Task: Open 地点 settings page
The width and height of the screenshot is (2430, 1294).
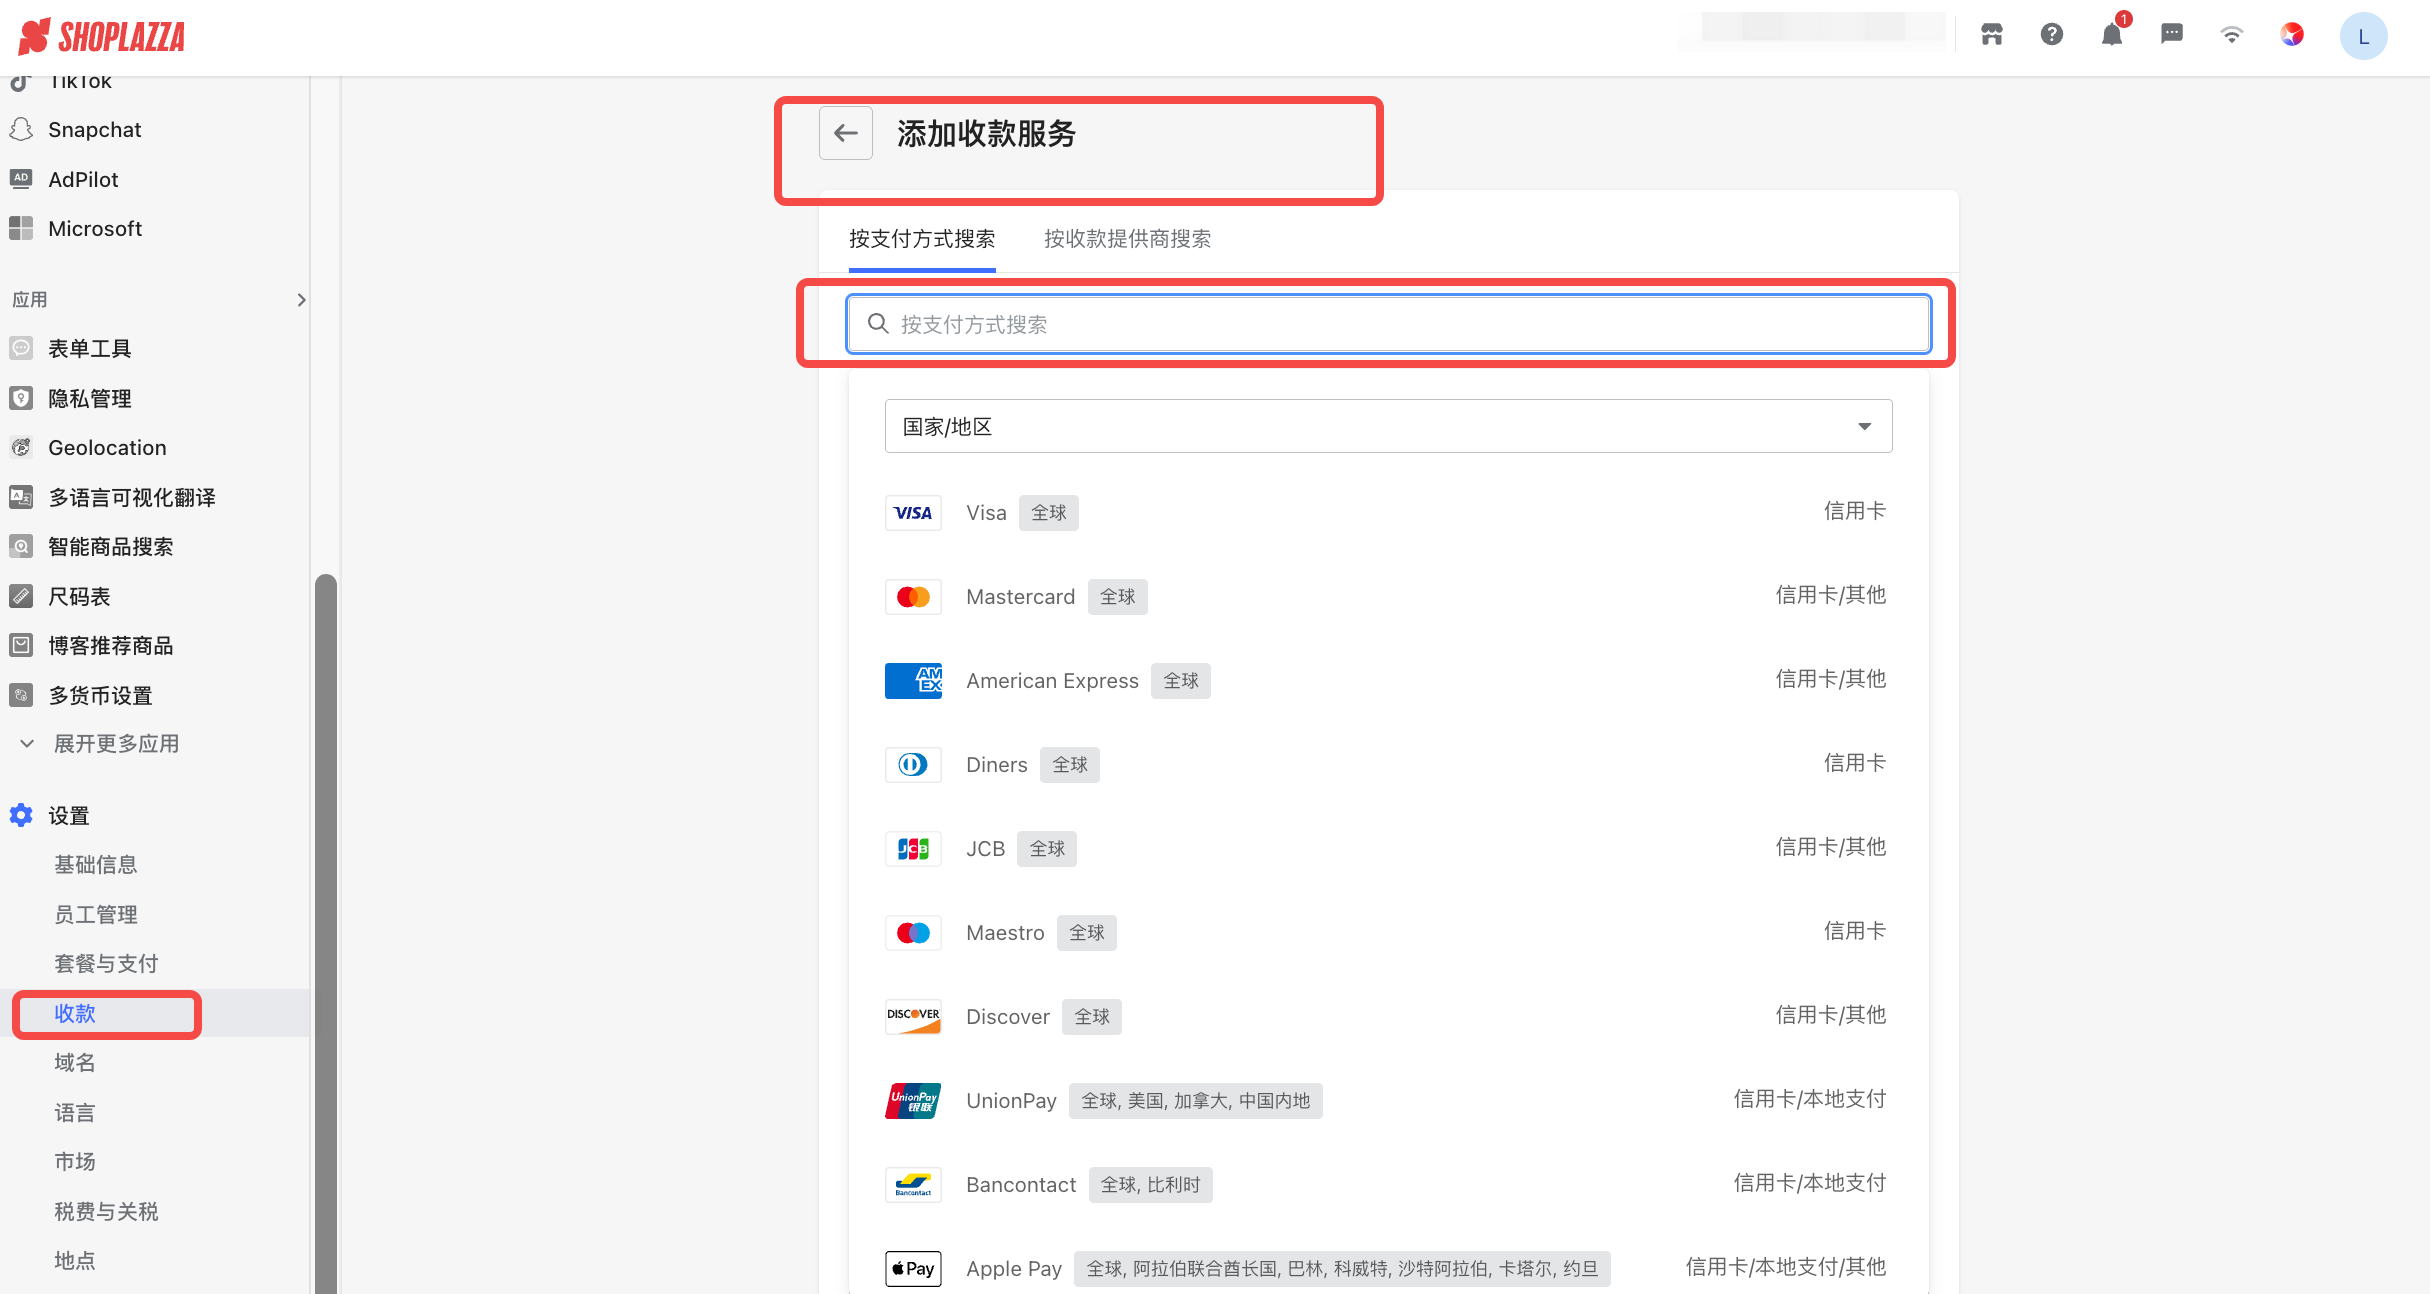Action: 75,1261
